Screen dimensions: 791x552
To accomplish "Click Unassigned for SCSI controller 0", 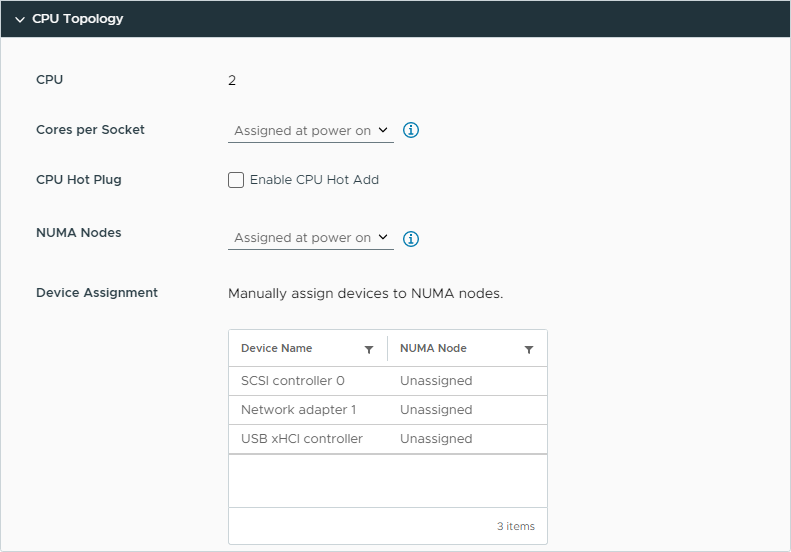I will [x=436, y=381].
